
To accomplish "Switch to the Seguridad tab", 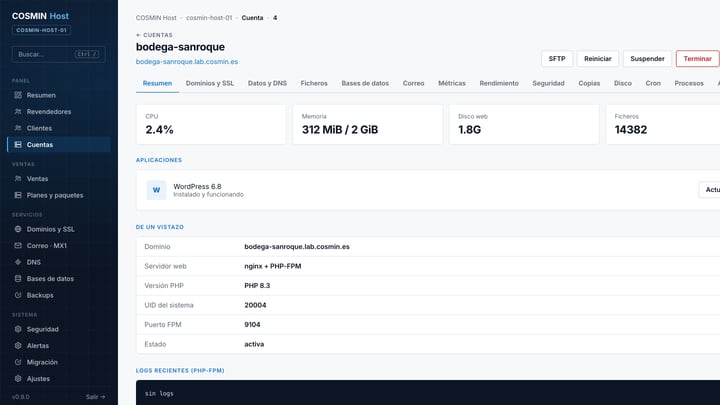I will 548,83.
